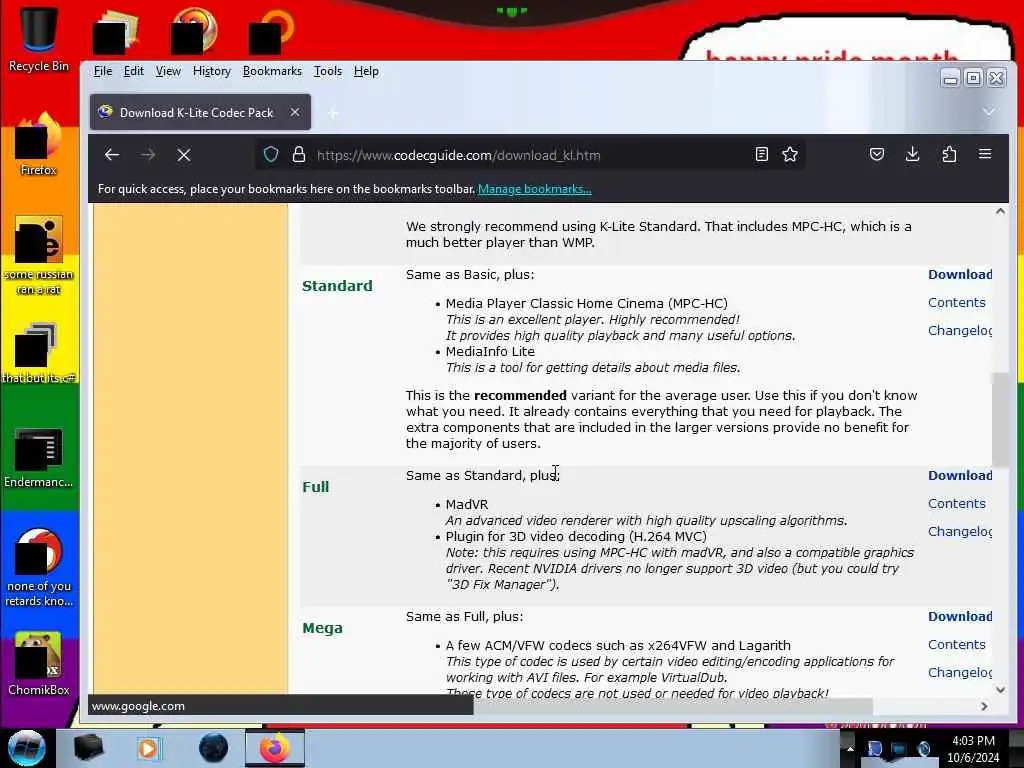Click the dark globe taskbar icon

click(x=213, y=748)
